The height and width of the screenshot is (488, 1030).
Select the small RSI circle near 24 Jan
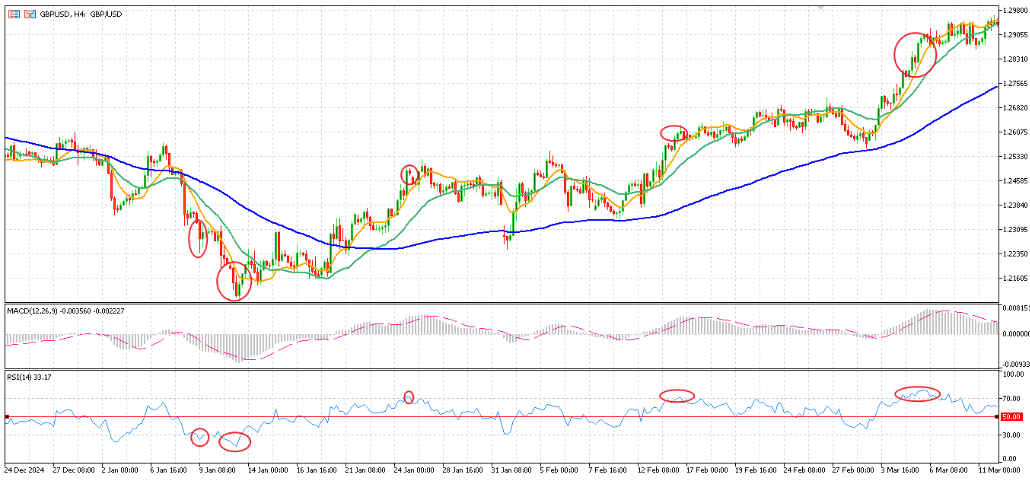pyautogui.click(x=408, y=397)
